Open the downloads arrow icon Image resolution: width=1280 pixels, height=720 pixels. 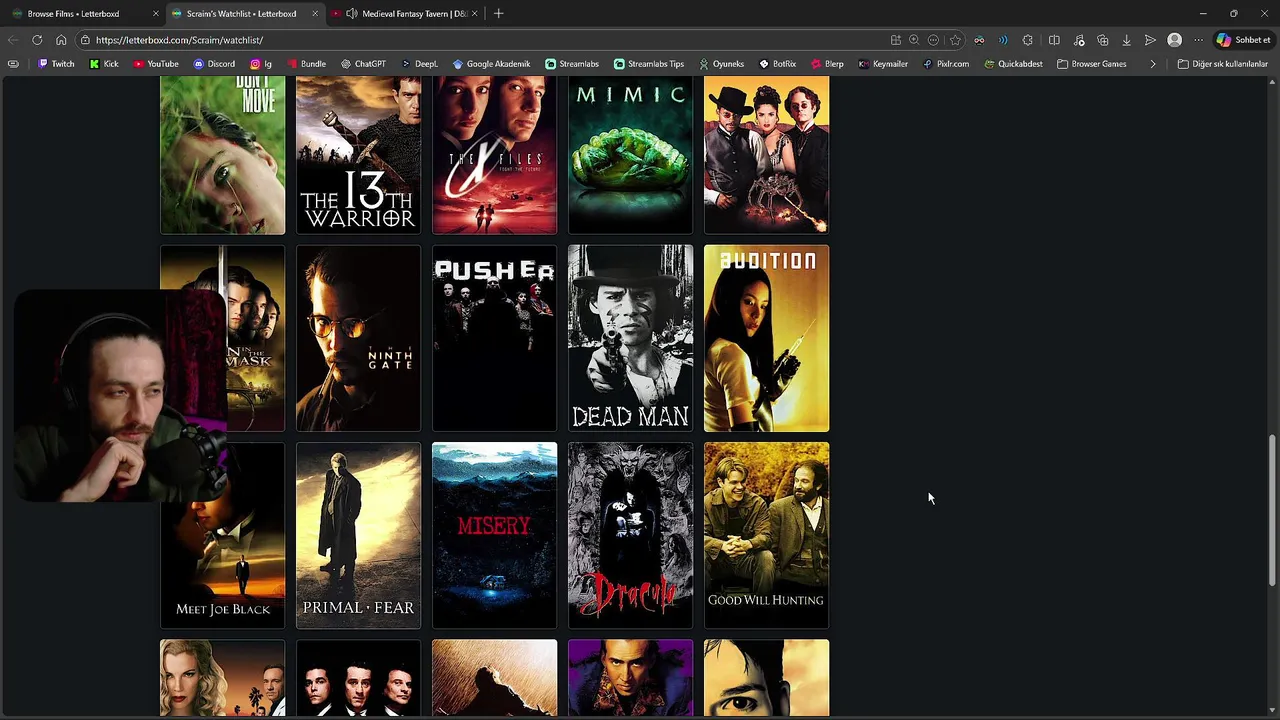[x=1126, y=40]
